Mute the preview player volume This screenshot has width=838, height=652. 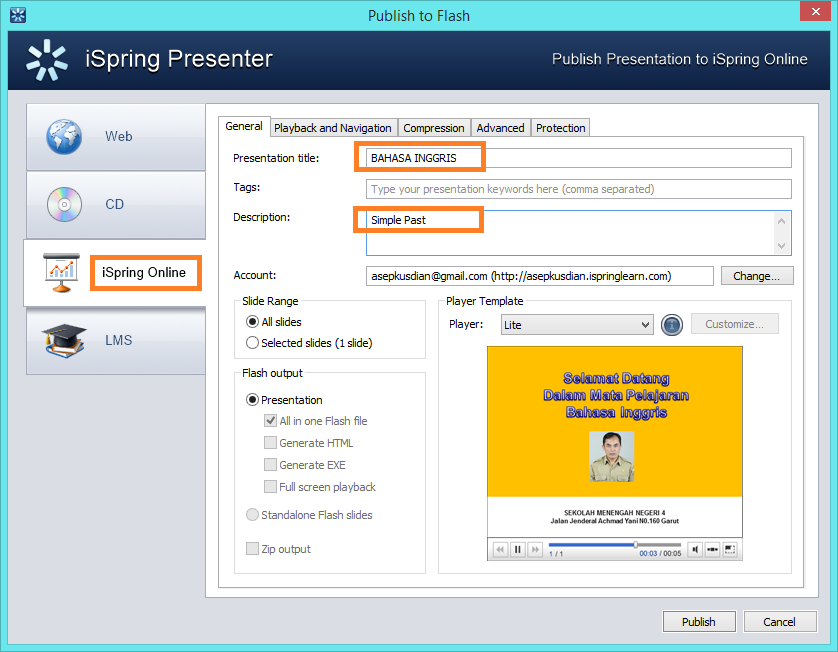tap(695, 549)
